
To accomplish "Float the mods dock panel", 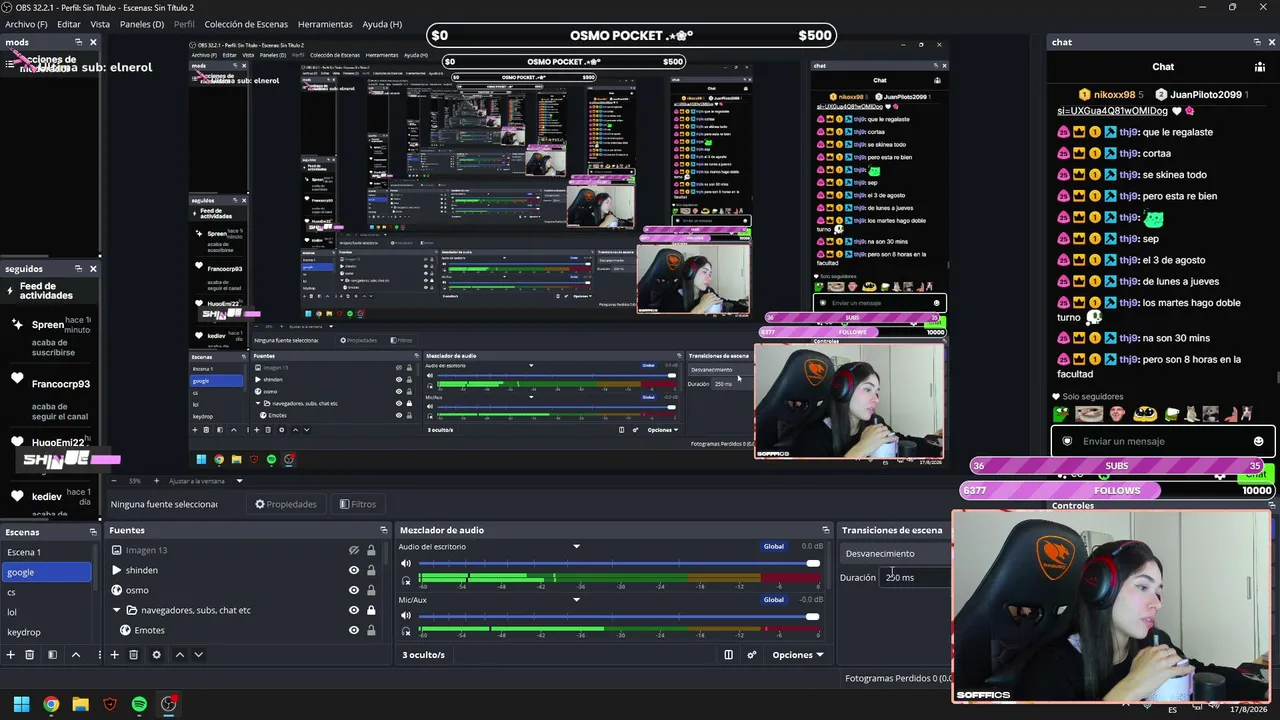I will [x=78, y=42].
